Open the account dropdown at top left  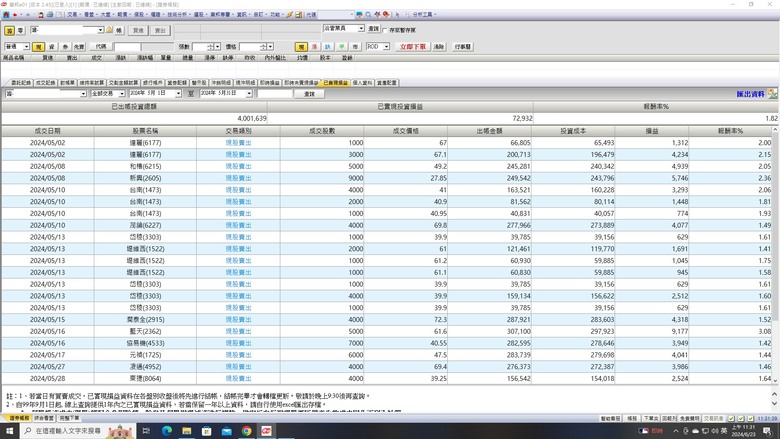tap(100, 30)
